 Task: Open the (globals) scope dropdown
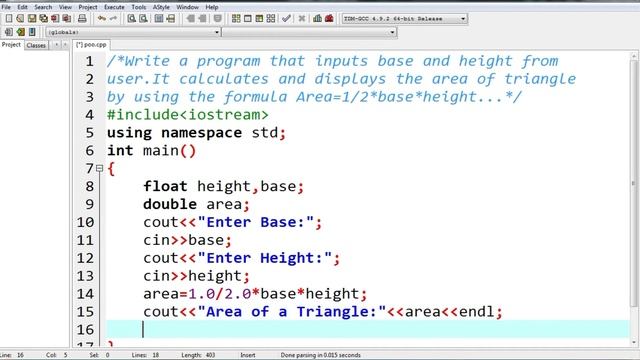[133, 32]
